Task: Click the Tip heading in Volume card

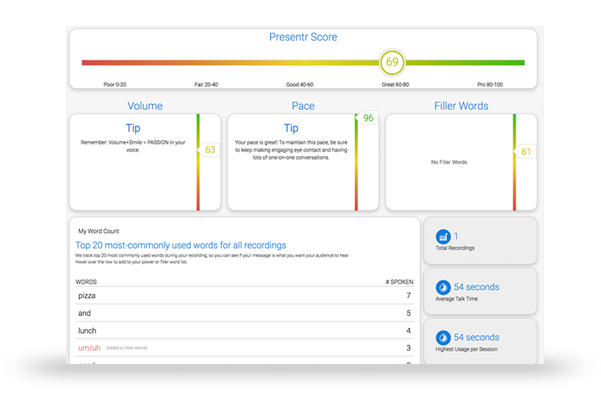Action: point(134,128)
